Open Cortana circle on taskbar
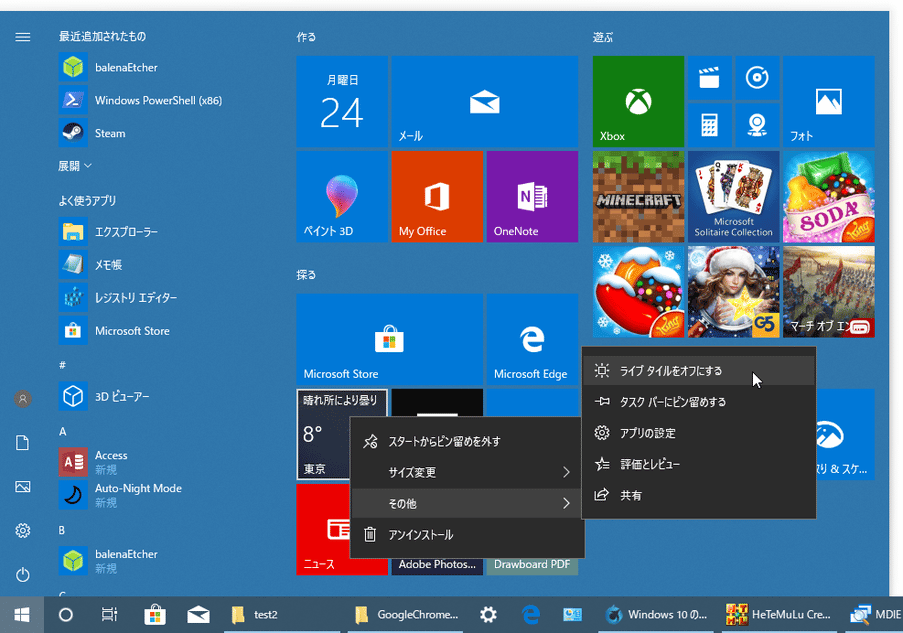Image resolution: width=903 pixels, height=633 pixels. [66, 615]
